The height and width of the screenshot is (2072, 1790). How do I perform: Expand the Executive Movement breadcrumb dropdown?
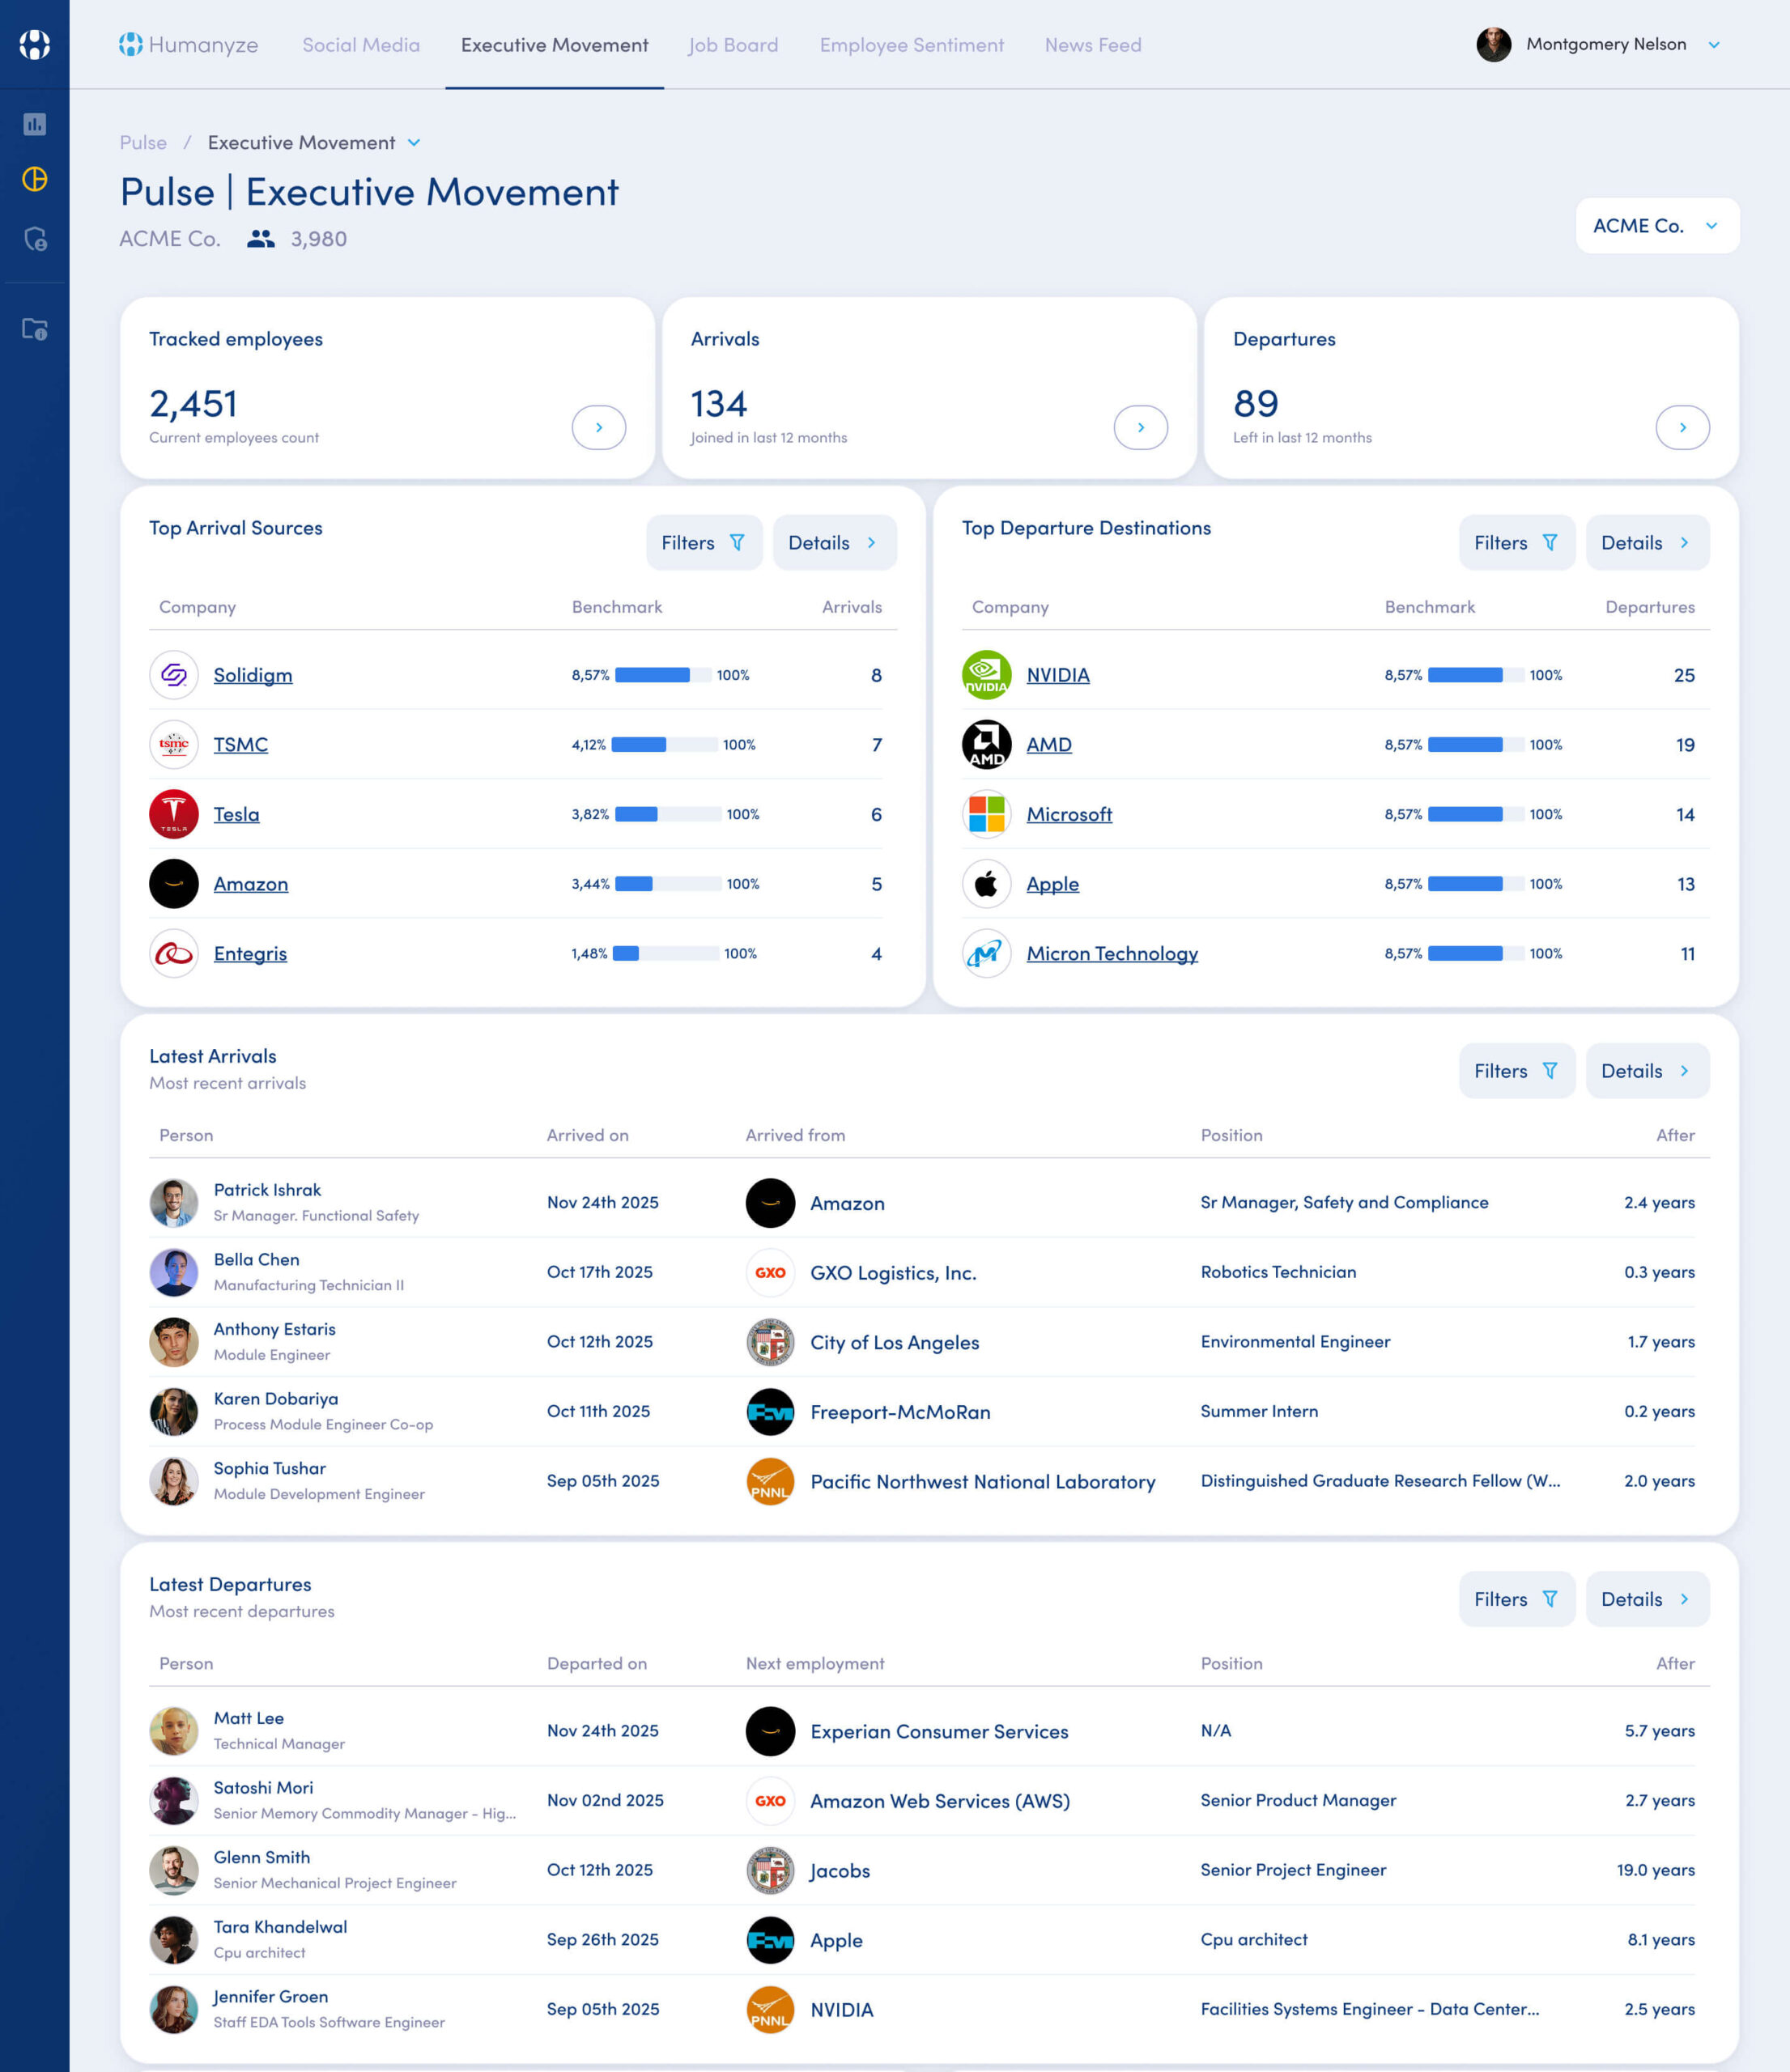coord(415,143)
